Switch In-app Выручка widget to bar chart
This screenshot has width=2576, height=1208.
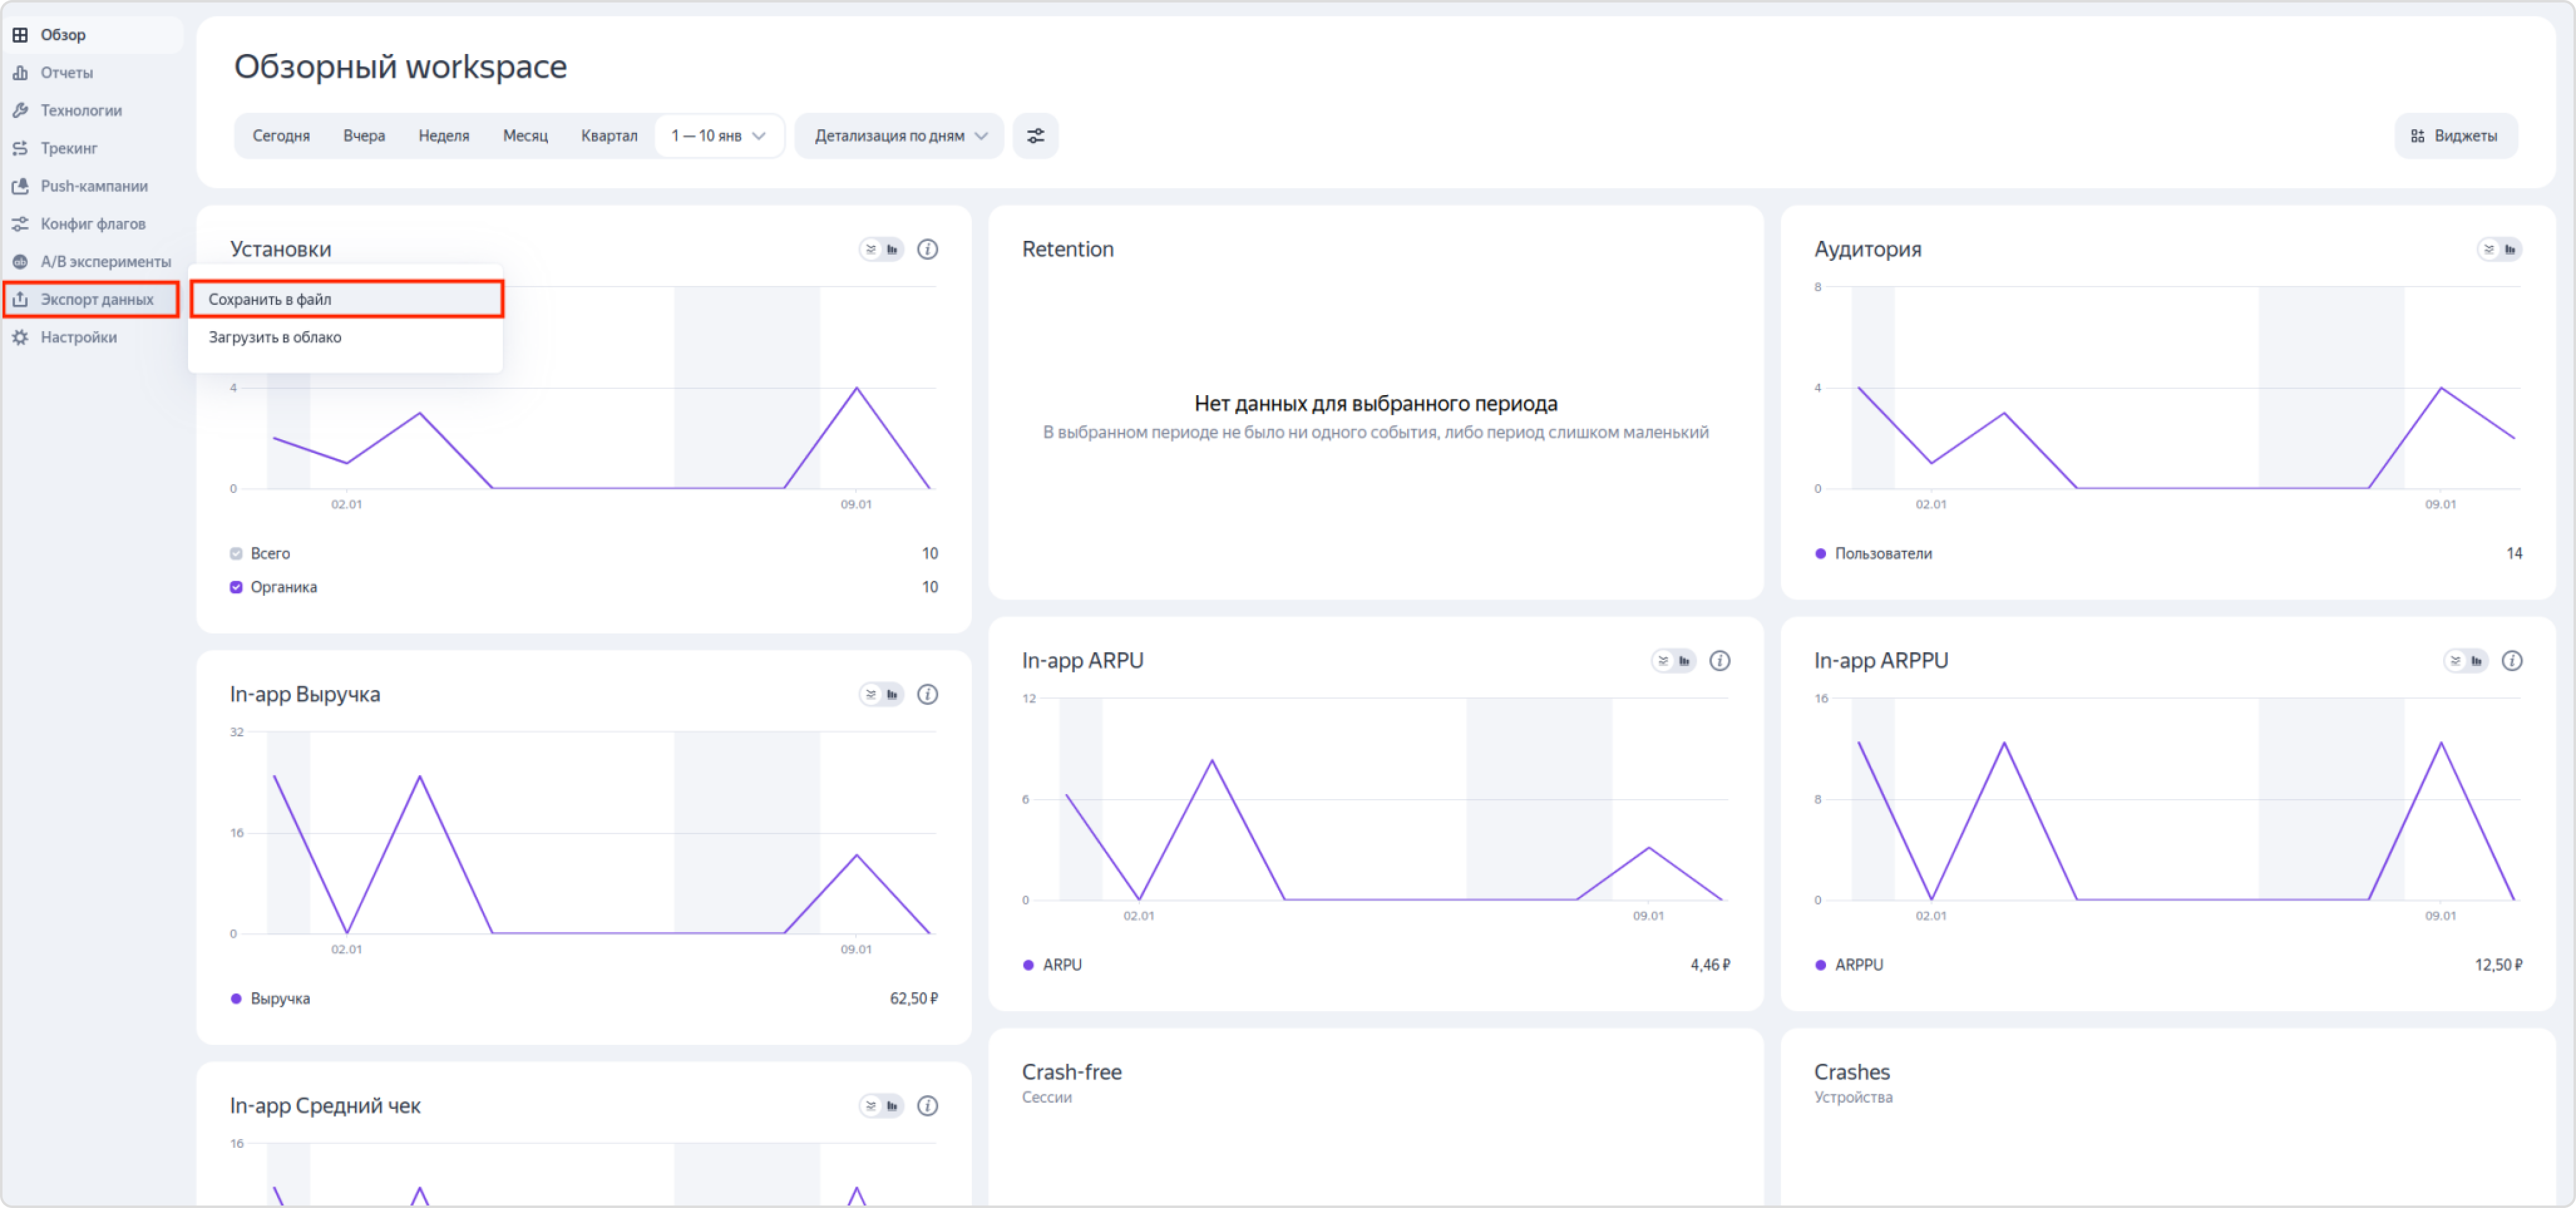coord(892,695)
